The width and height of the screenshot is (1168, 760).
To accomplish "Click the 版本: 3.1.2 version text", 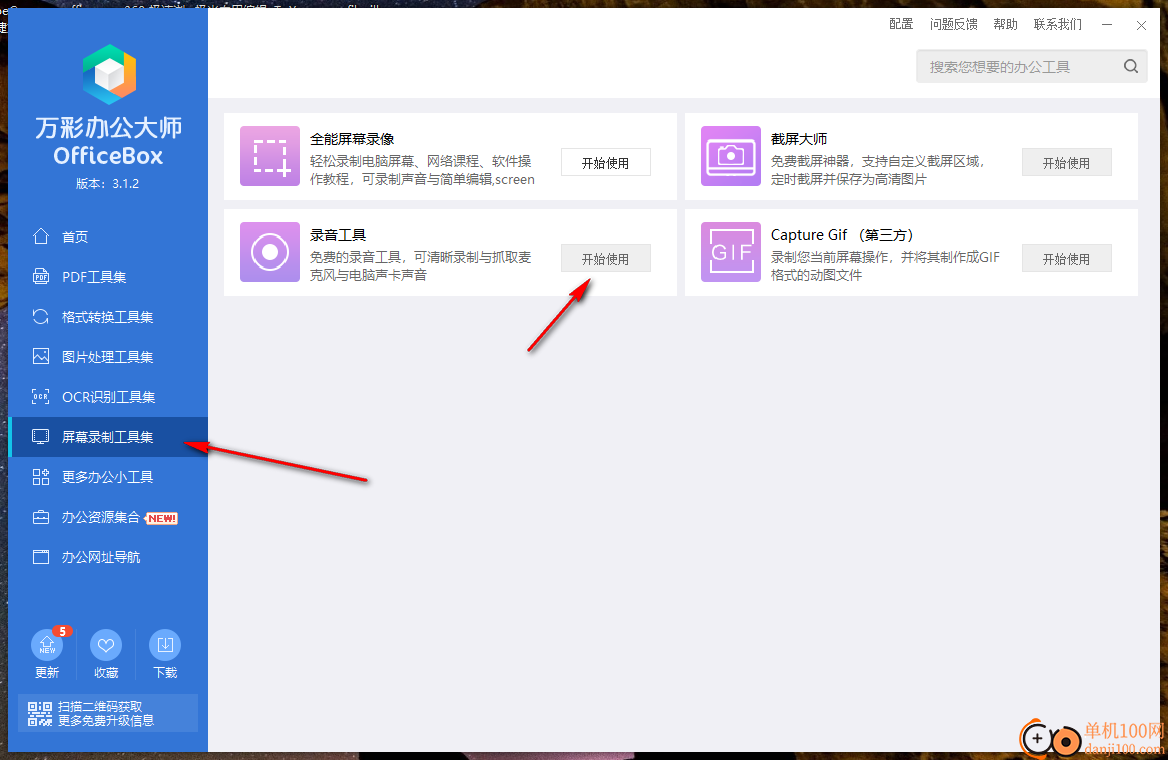I will [x=108, y=183].
